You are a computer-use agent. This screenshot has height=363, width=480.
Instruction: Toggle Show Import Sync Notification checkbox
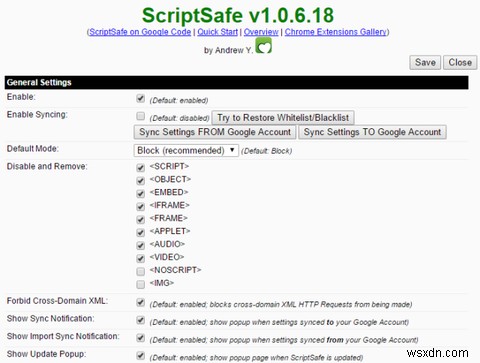tap(141, 338)
